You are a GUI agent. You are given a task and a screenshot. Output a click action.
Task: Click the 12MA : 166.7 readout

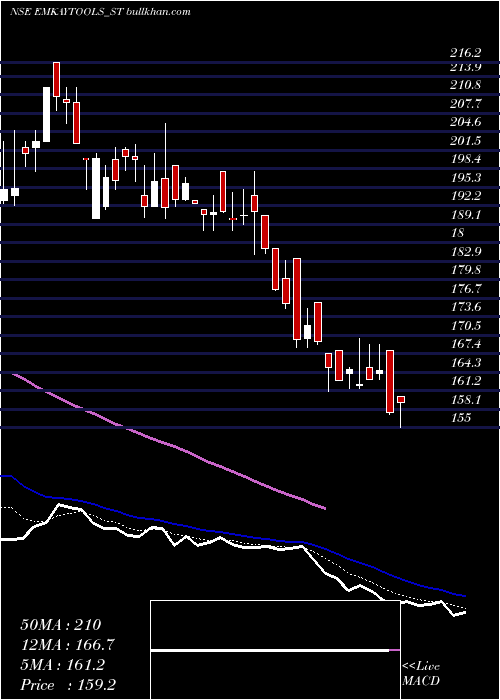(68, 645)
